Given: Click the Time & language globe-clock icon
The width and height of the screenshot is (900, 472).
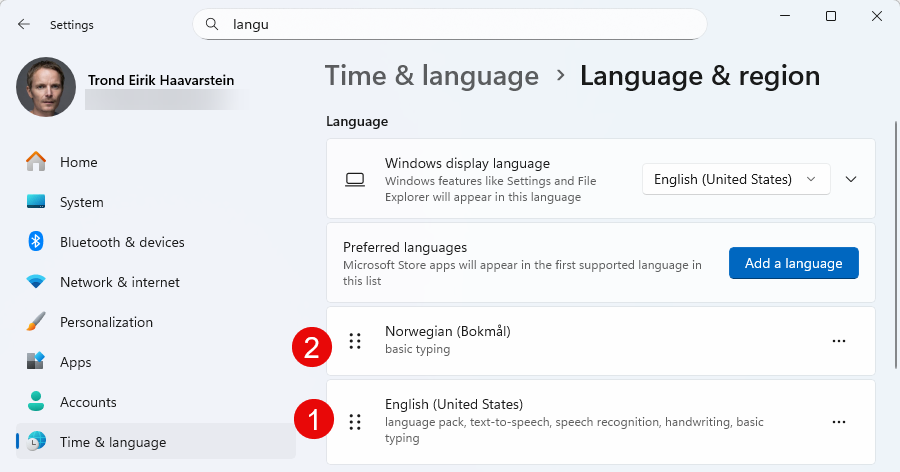Looking at the screenshot, I should pos(36,442).
